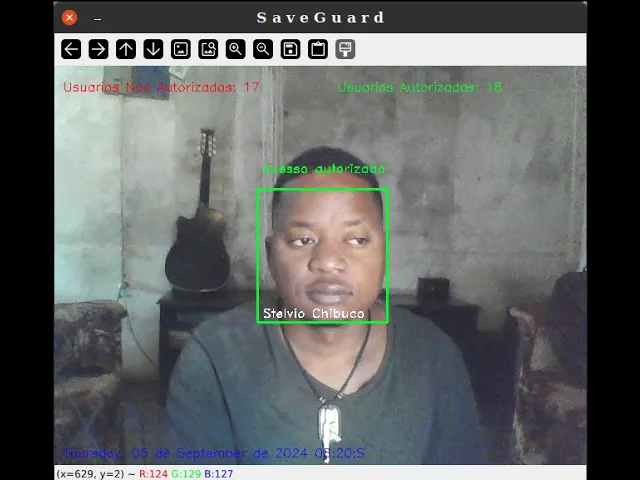This screenshot has width=640, height=480.
Task: Click the 'Acesso autorizado' label
Action: pyautogui.click(x=324, y=169)
